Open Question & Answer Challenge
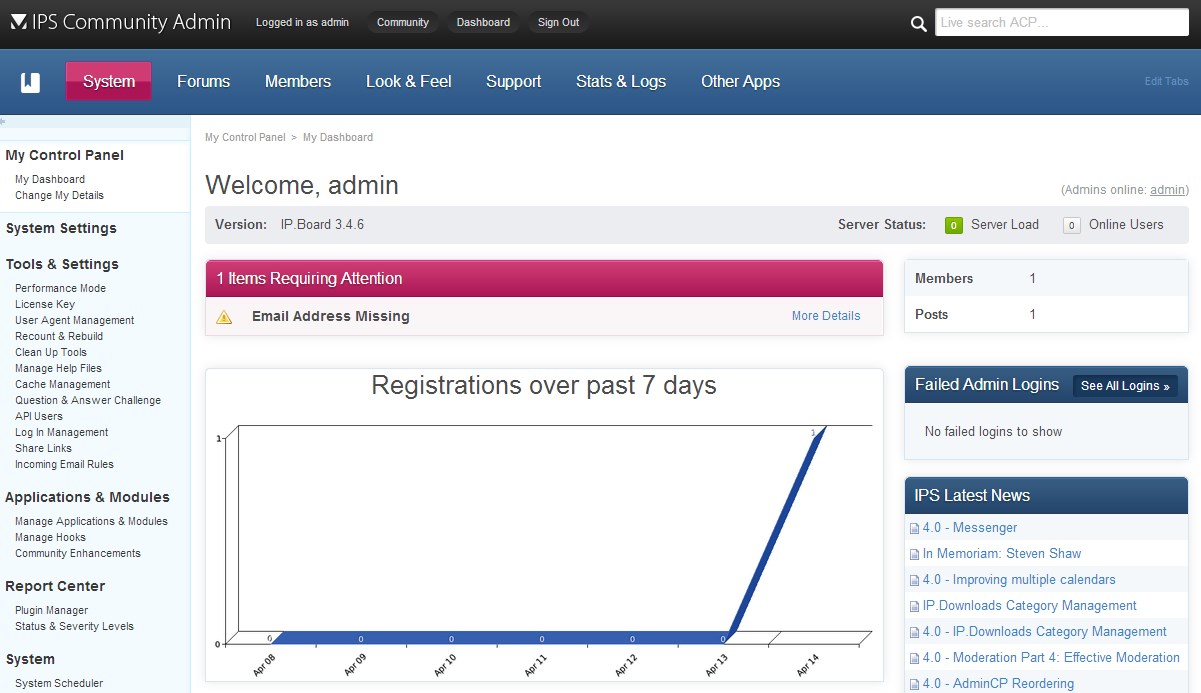The height and width of the screenshot is (693, 1201). point(88,401)
